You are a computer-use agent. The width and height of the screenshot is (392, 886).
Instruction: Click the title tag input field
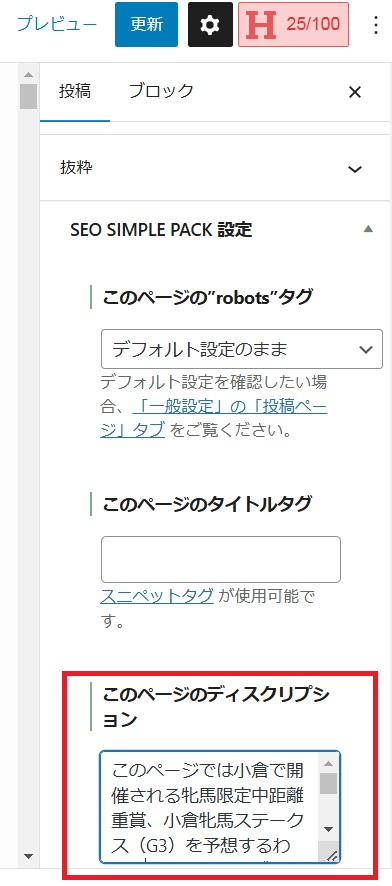click(x=221, y=559)
